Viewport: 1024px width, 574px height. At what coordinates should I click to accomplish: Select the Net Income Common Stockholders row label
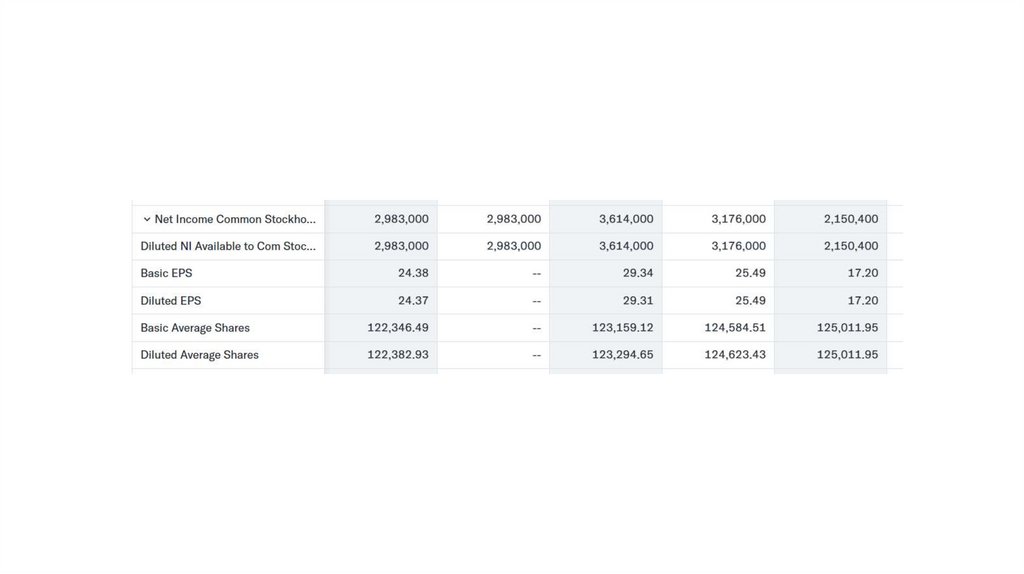235,219
